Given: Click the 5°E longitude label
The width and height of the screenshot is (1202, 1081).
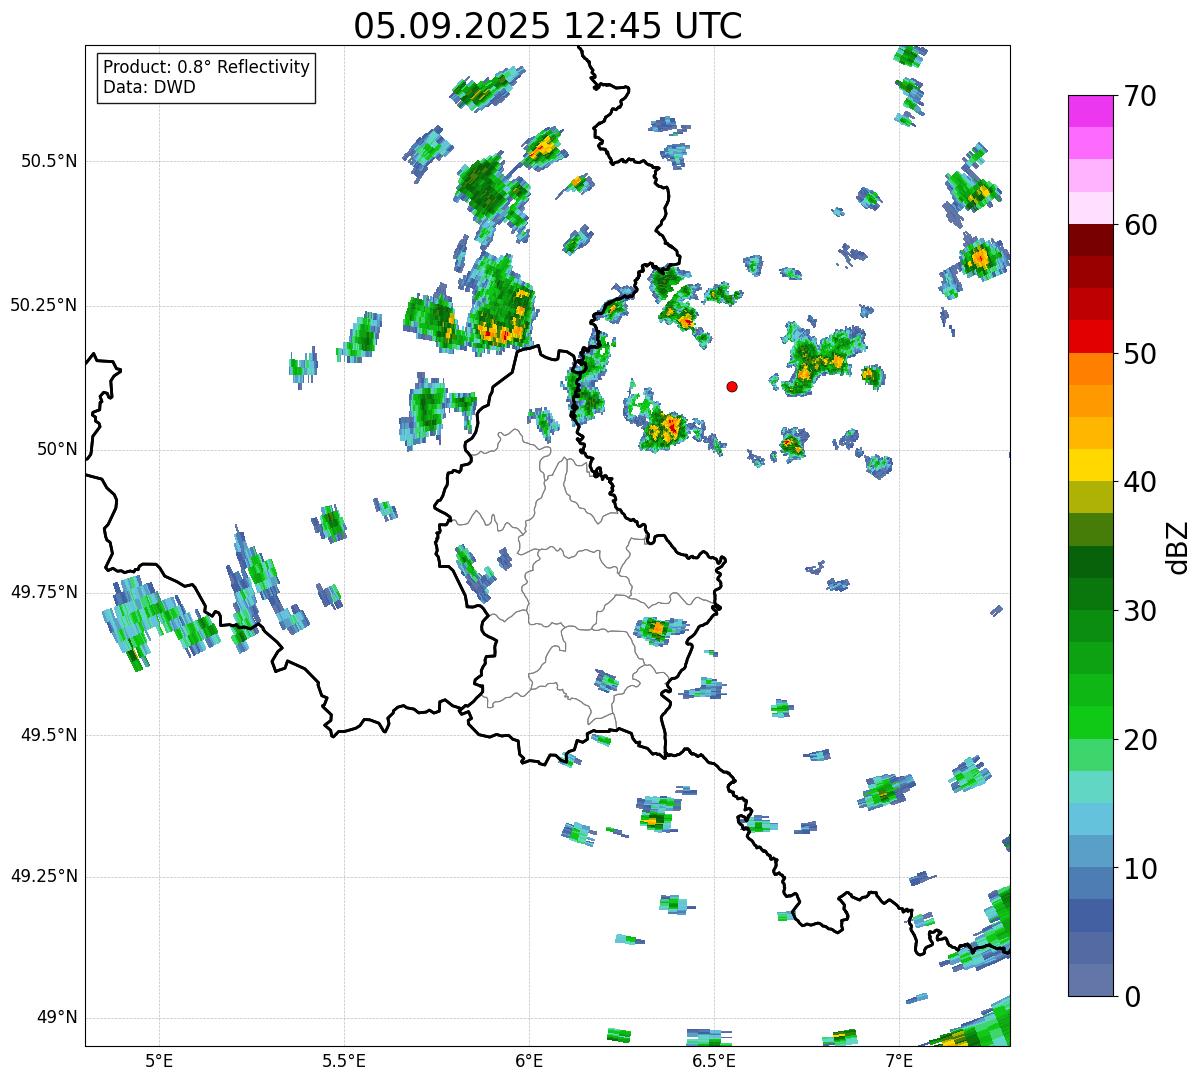Looking at the screenshot, I should tap(159, 1061).
